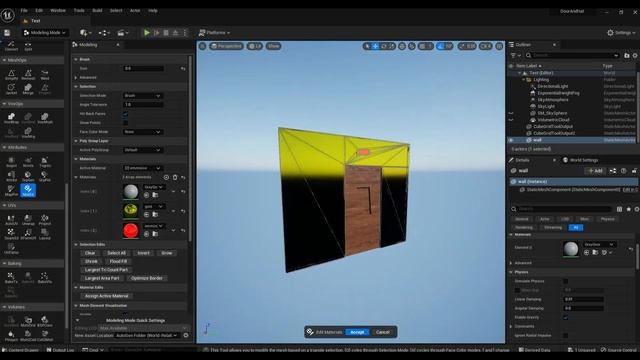Delete all Materials array elements trash icon
The image size is (640, 360).
tap(175, 177)
